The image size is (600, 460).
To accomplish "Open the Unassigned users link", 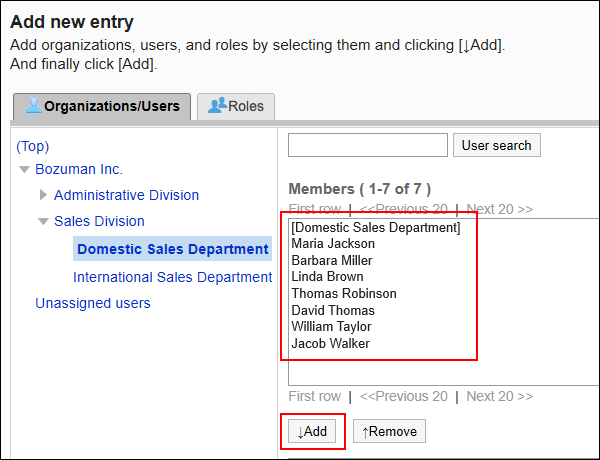I will tap(93, 303).
